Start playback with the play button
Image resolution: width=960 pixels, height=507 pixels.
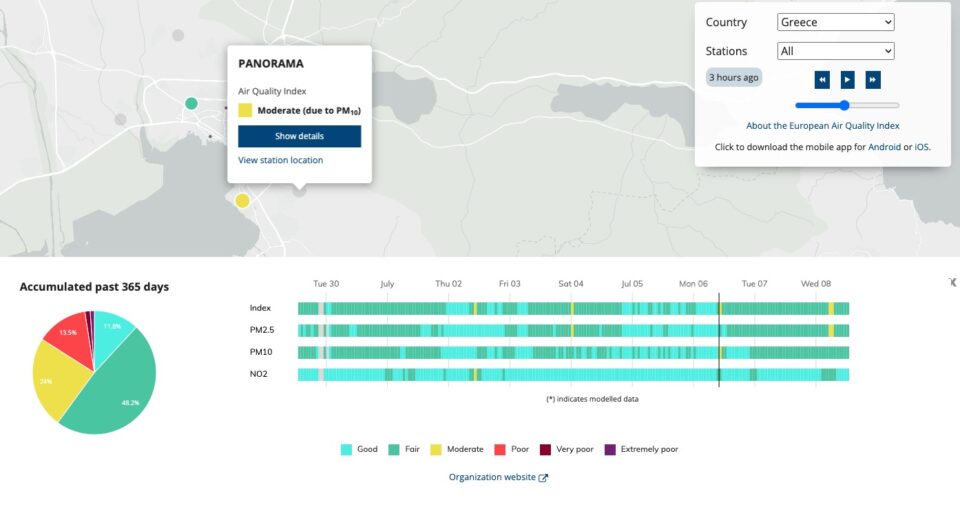pyautogui.click(x=847, y=80)
